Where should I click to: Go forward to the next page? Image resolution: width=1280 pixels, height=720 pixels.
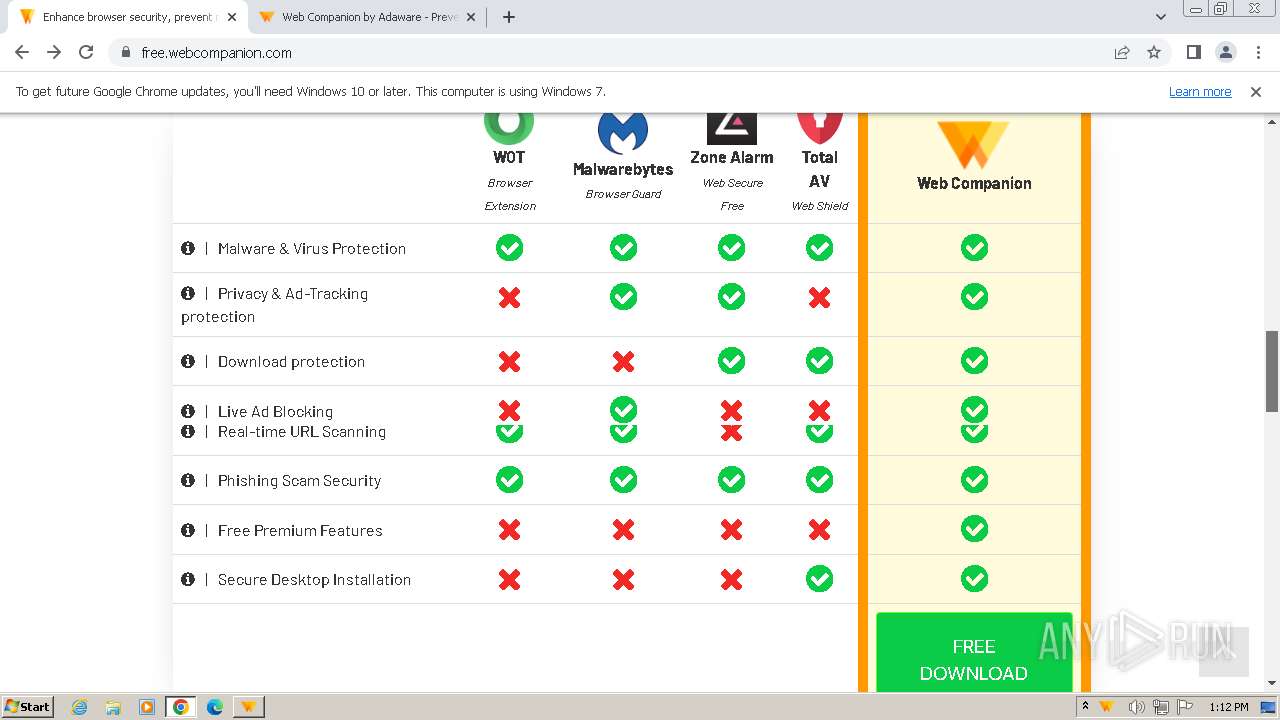coord(54,52)
